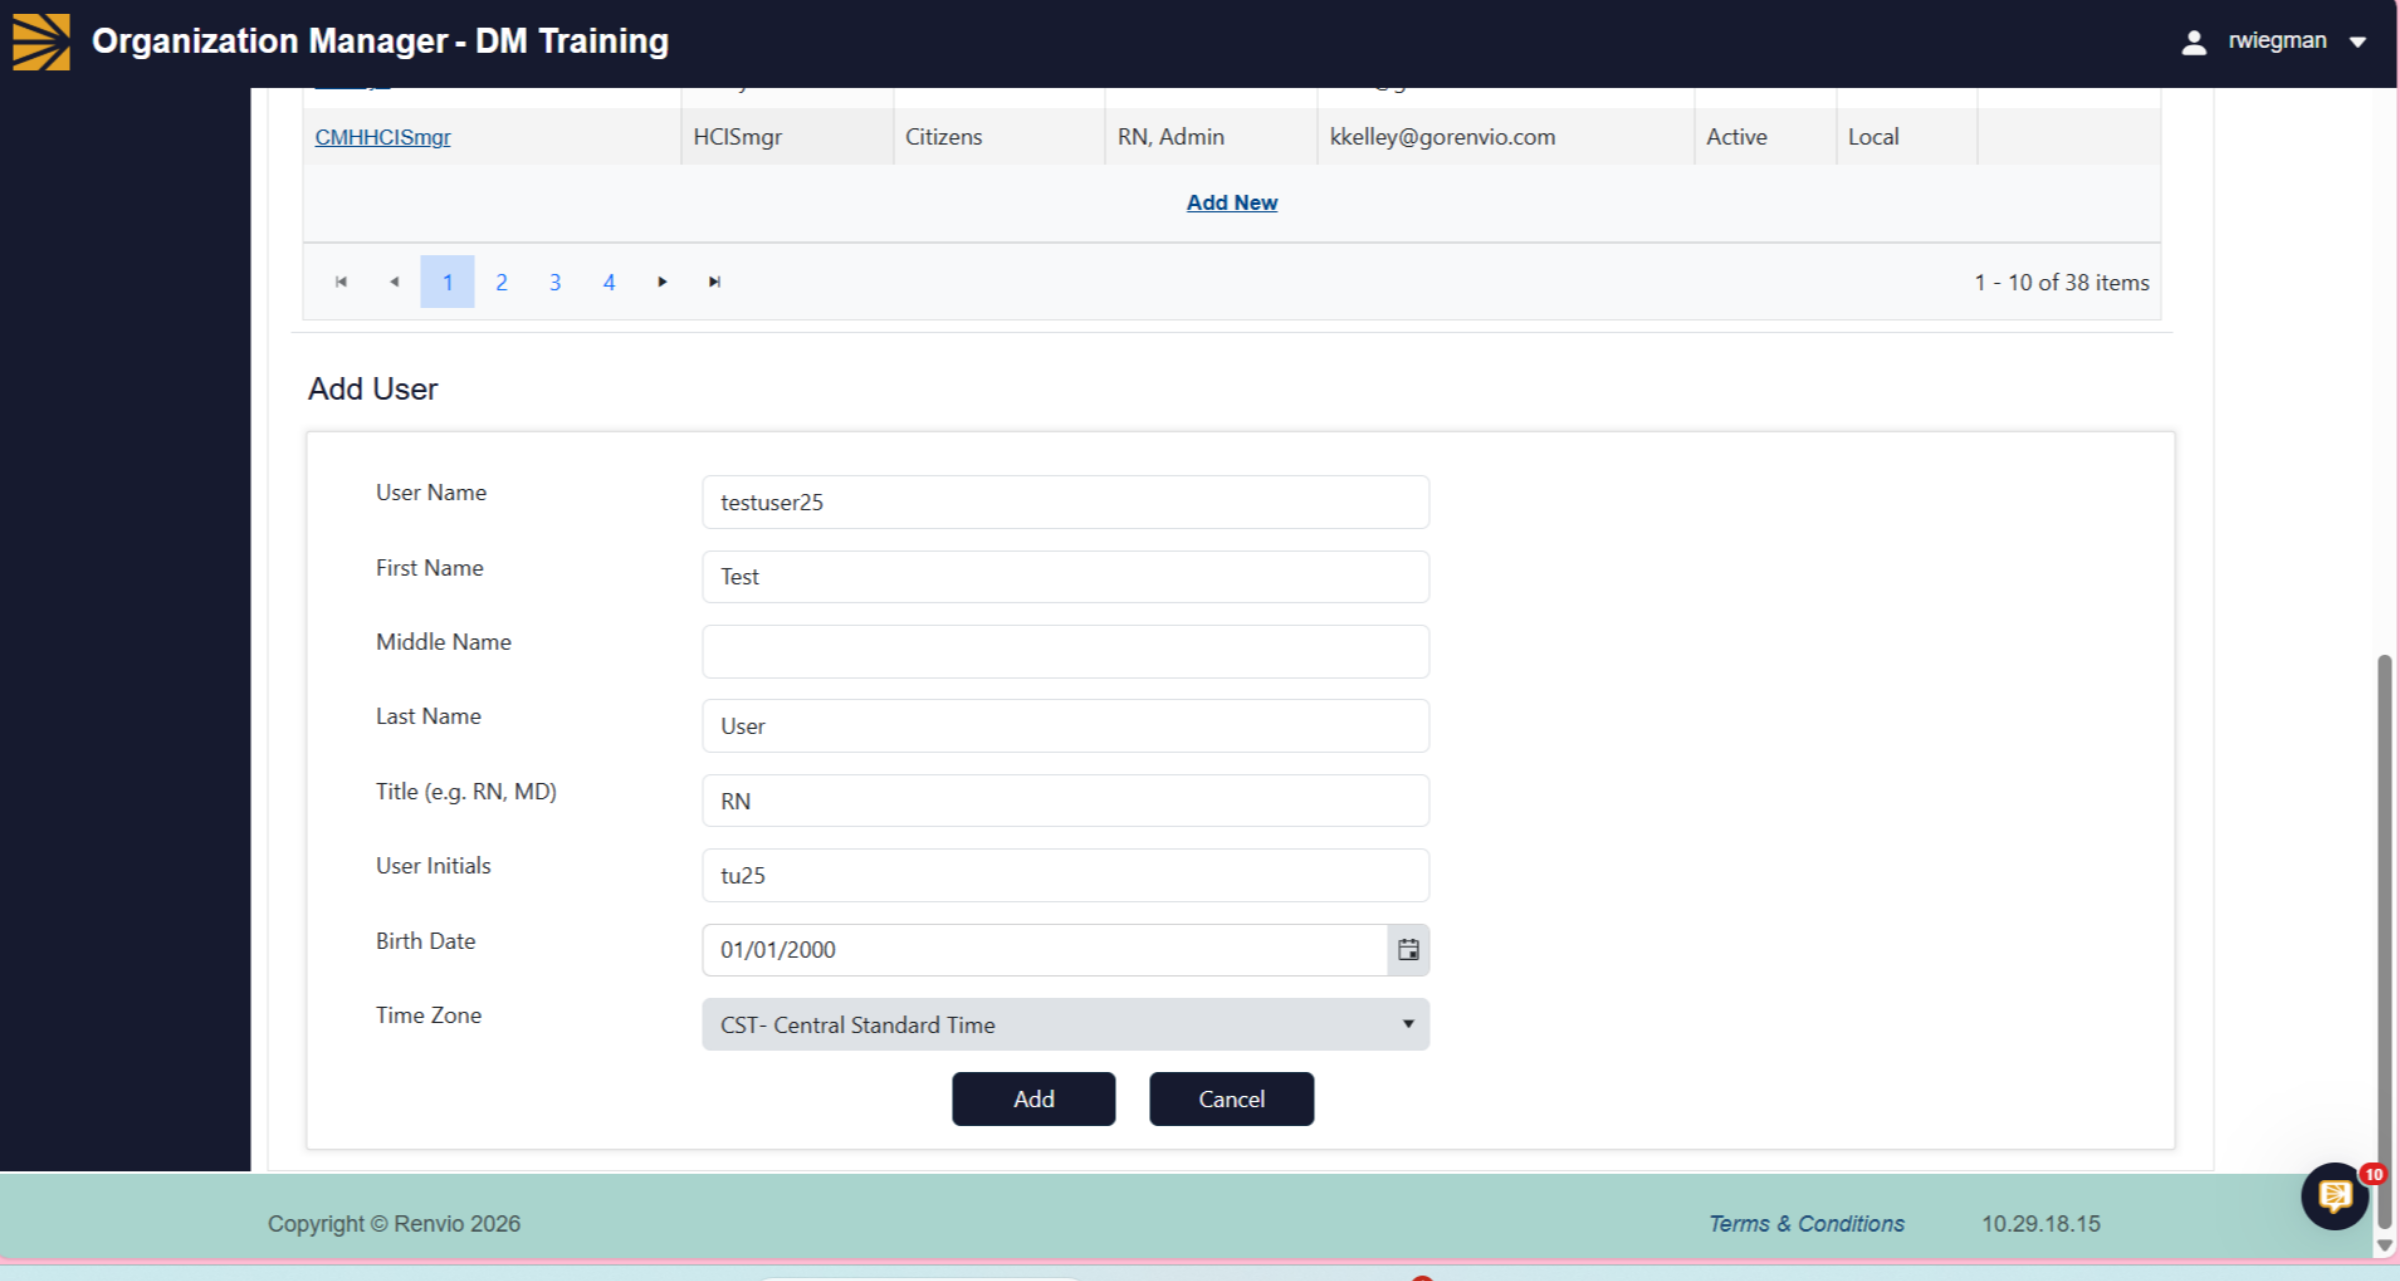2400x1281 pixels.
Task: Open the chat widget with 10 notifications
Action: pos(2336,1195)
